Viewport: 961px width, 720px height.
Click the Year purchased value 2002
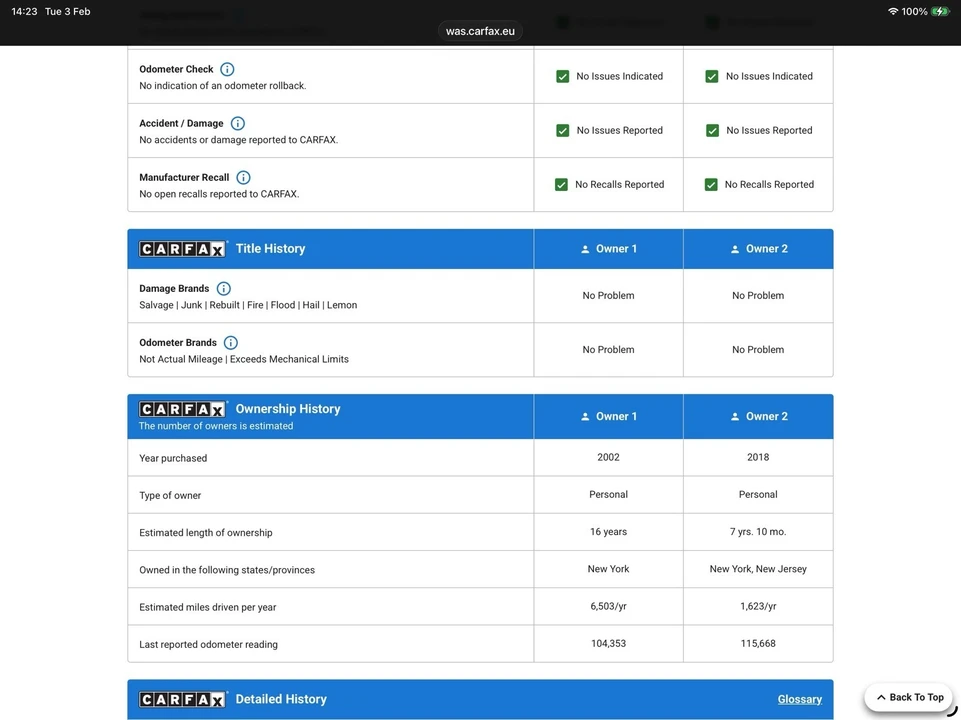click(609, 457)
